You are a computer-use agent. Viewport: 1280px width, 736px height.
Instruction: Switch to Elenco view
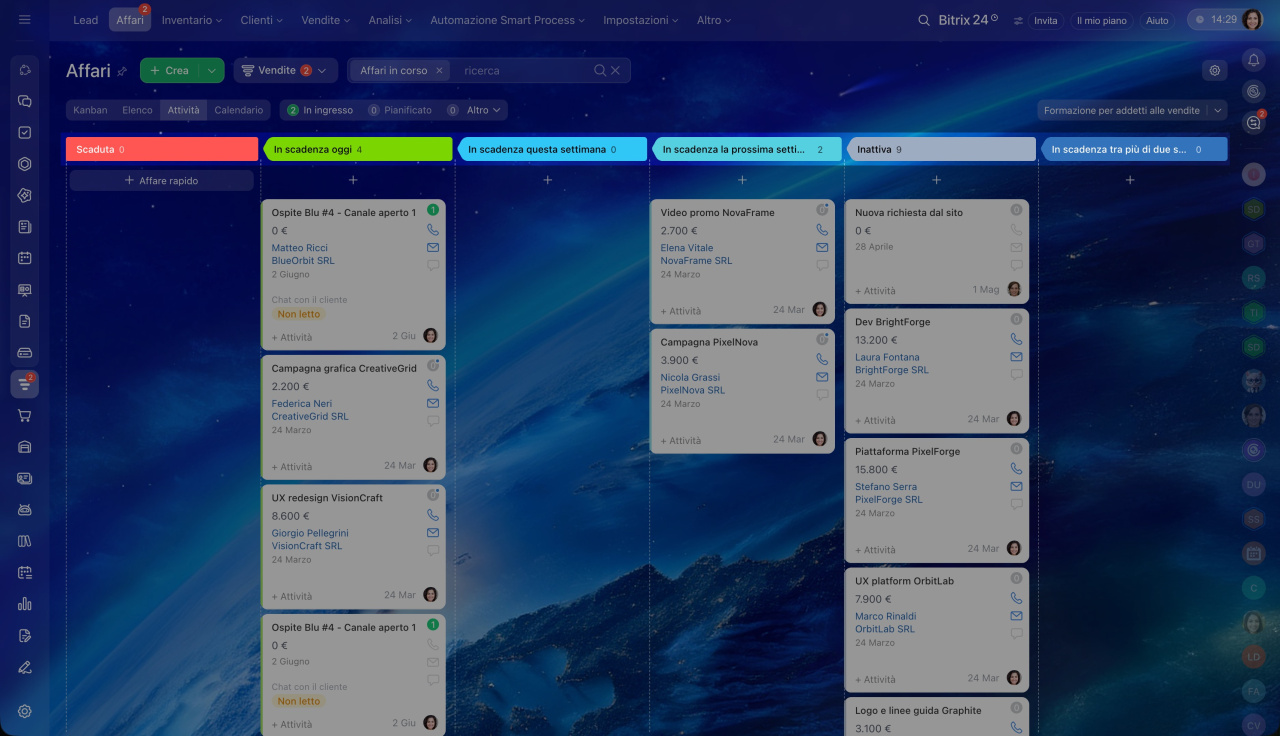click(137, 110)
